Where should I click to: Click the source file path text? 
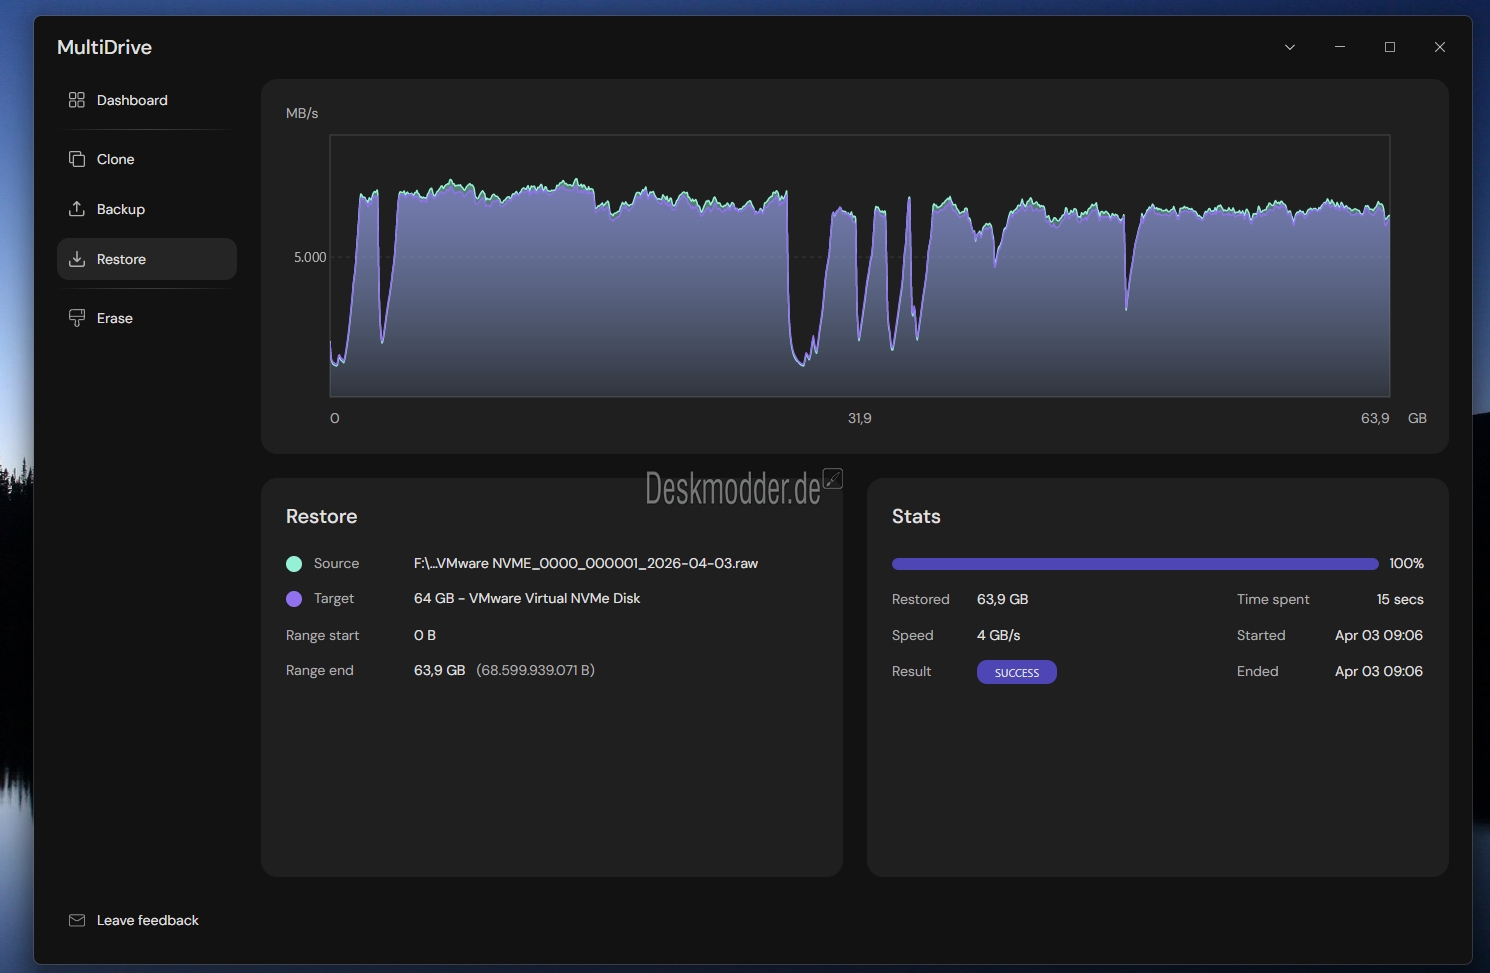[x=585, y=563]
